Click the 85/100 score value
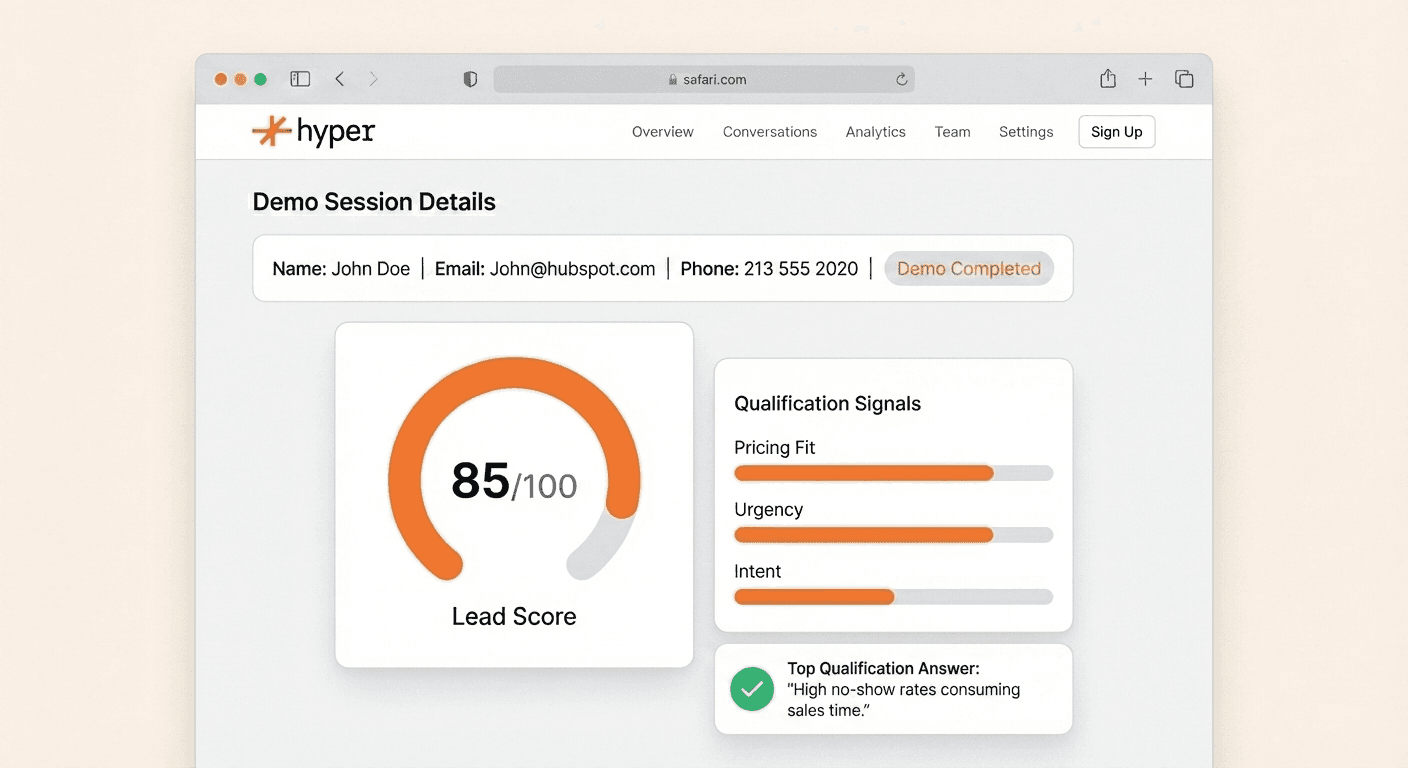This screenshot has height=768, width=1408. tap(514, 482)
